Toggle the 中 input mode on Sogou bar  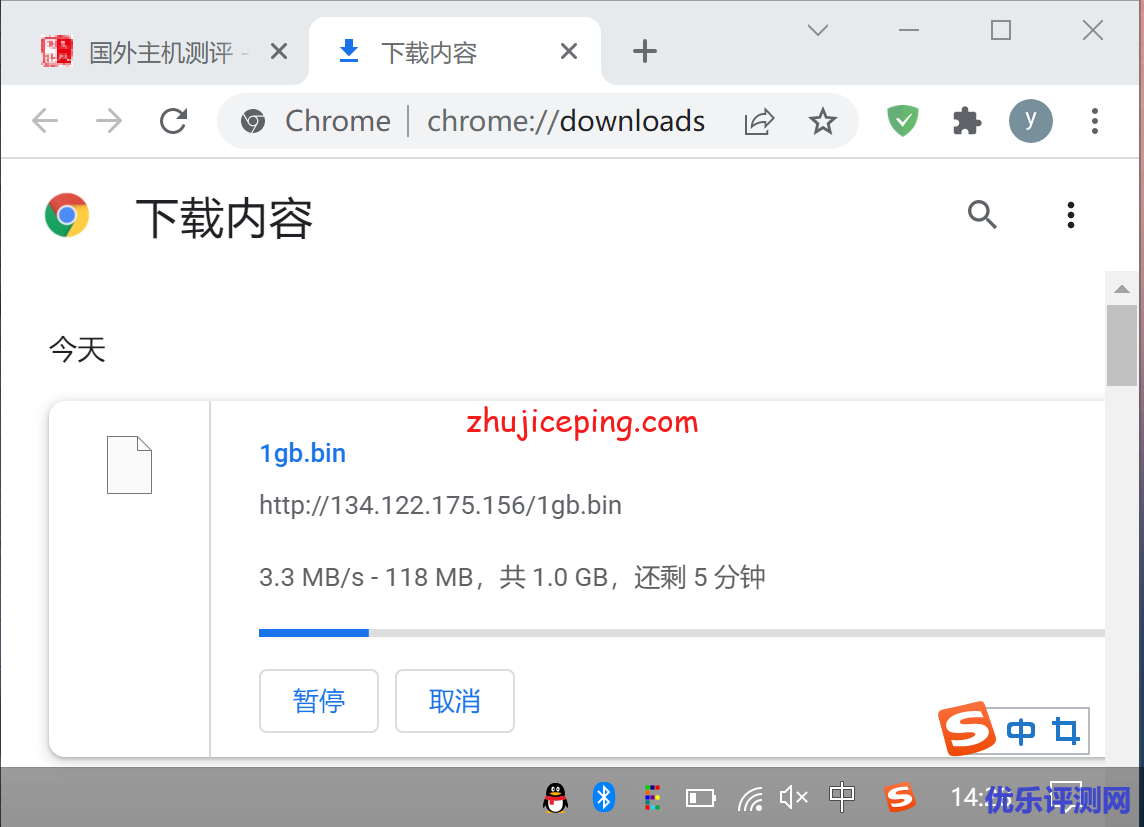1021,732
